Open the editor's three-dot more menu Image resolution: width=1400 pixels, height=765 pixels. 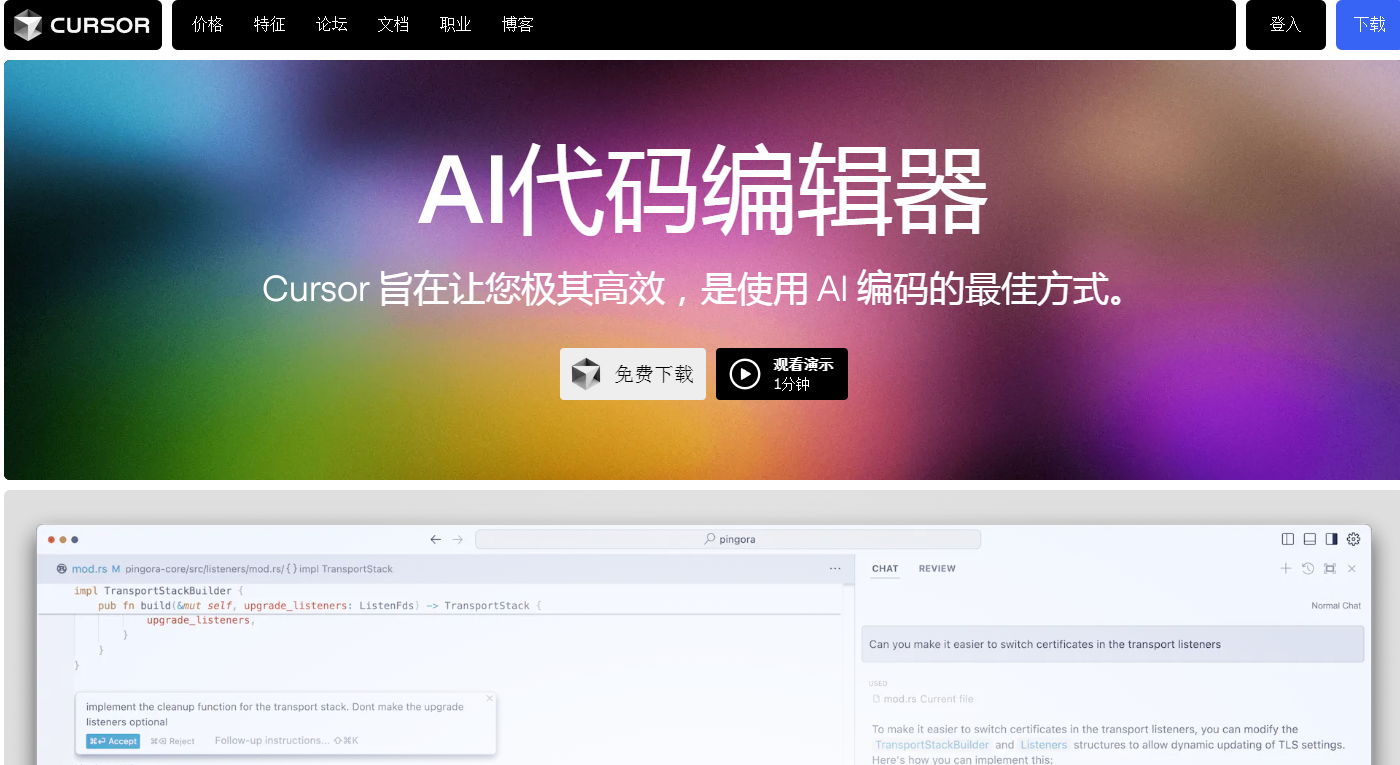pos(835,568)
